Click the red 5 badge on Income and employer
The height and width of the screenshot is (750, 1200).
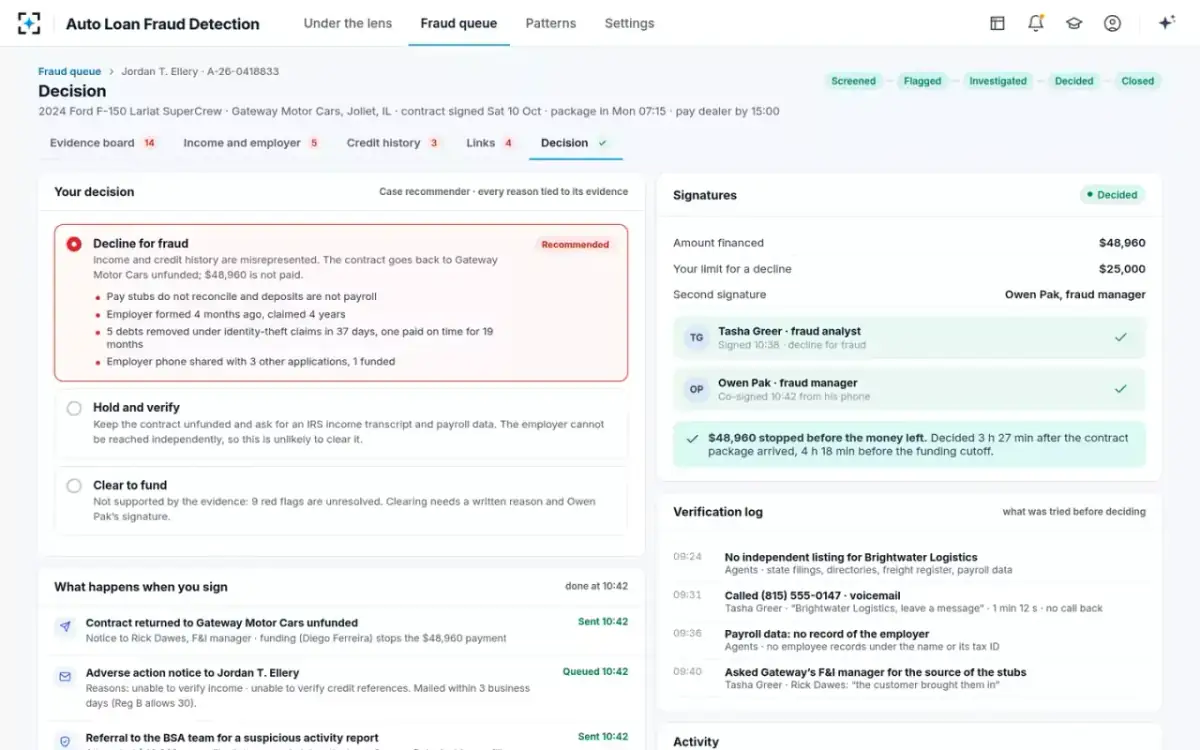314,143
